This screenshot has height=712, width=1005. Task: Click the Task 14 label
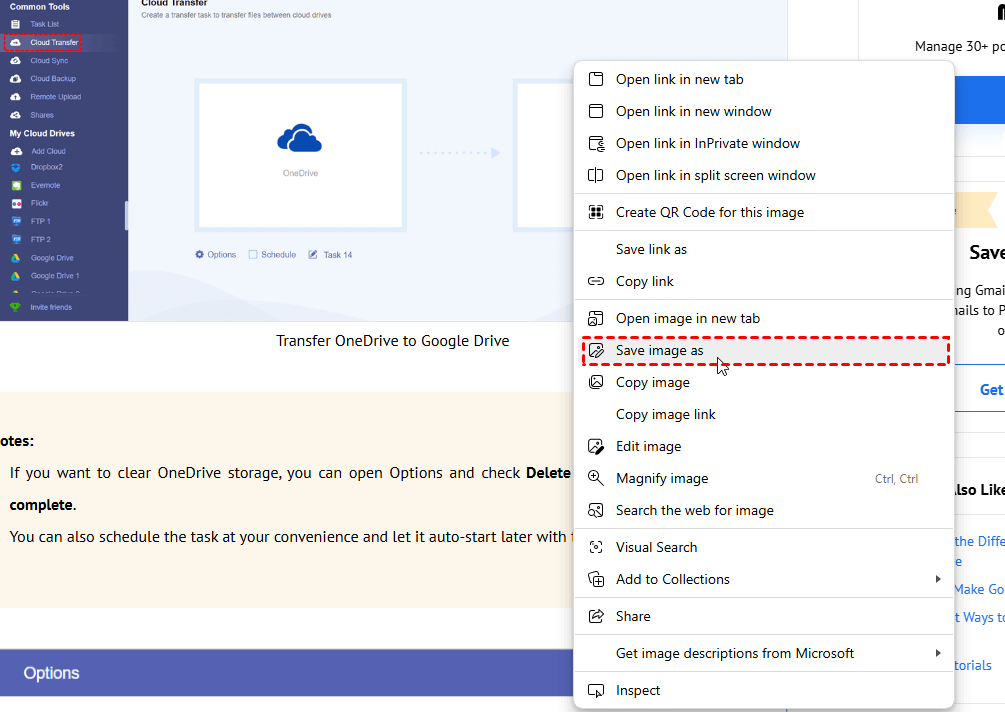tap(338, 254)
